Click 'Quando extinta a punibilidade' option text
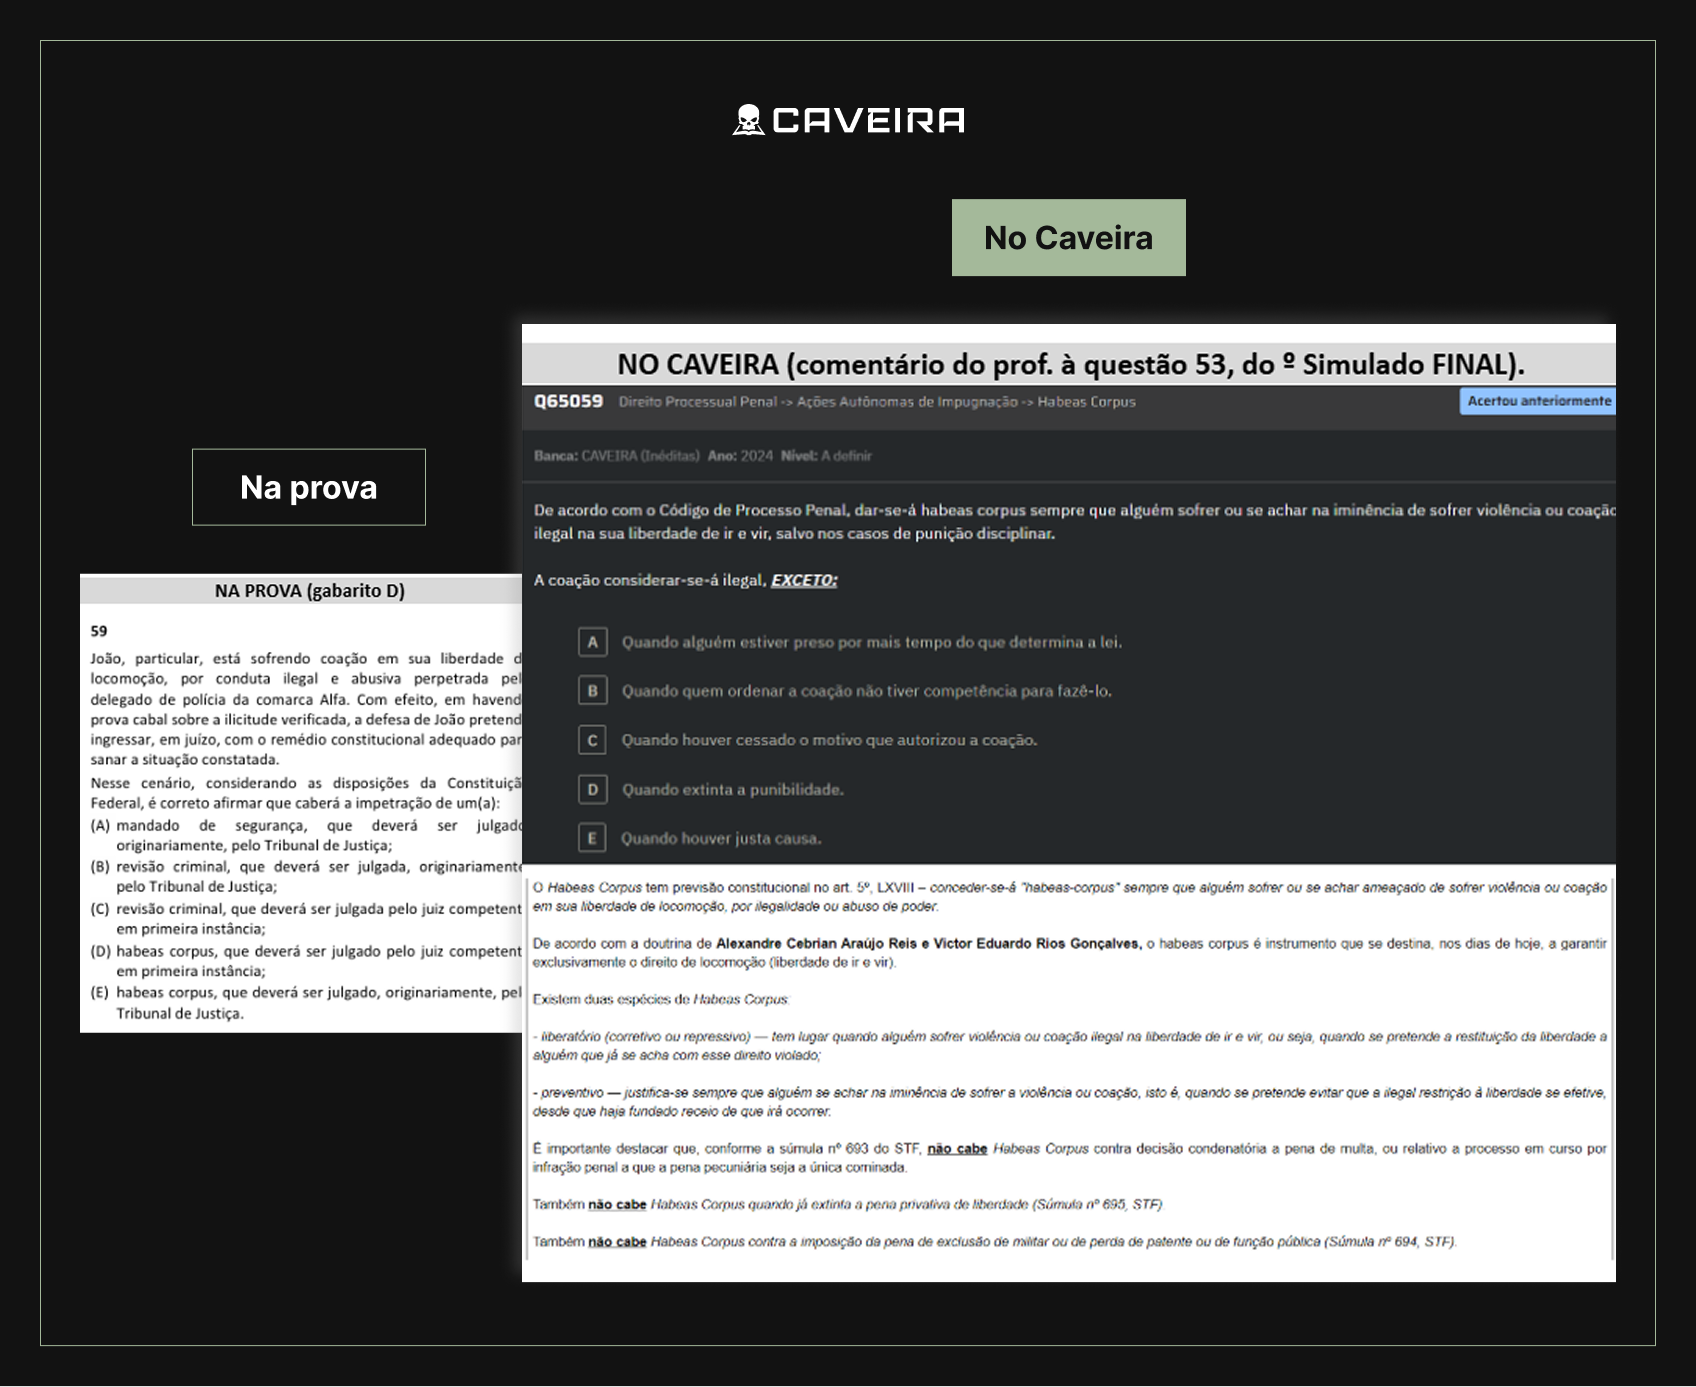The image size is (1696, 1387). [x=732, y=790]
